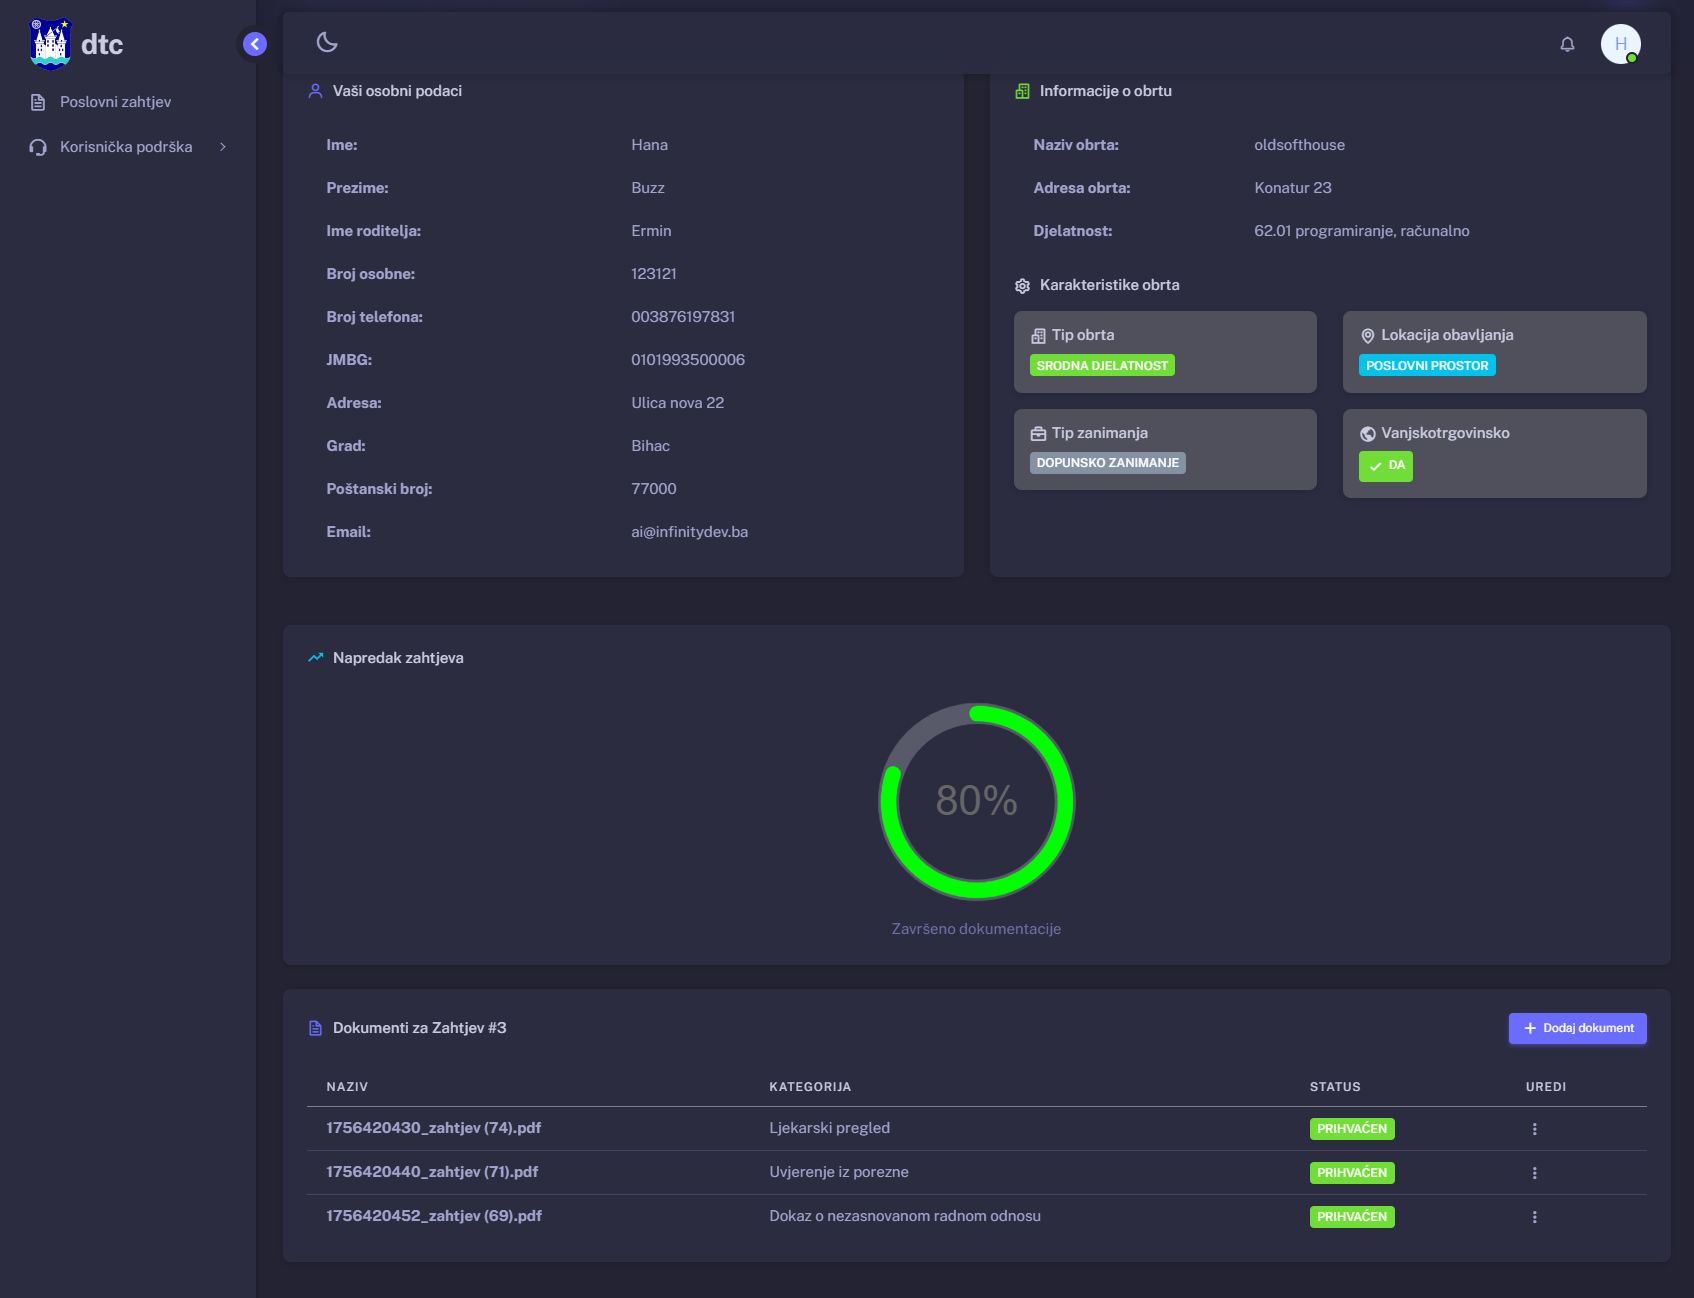Open actions menu for zahtjev (69).pdf
This screenshot has height=1298, width=1694.
(x=1534, y=1217)
